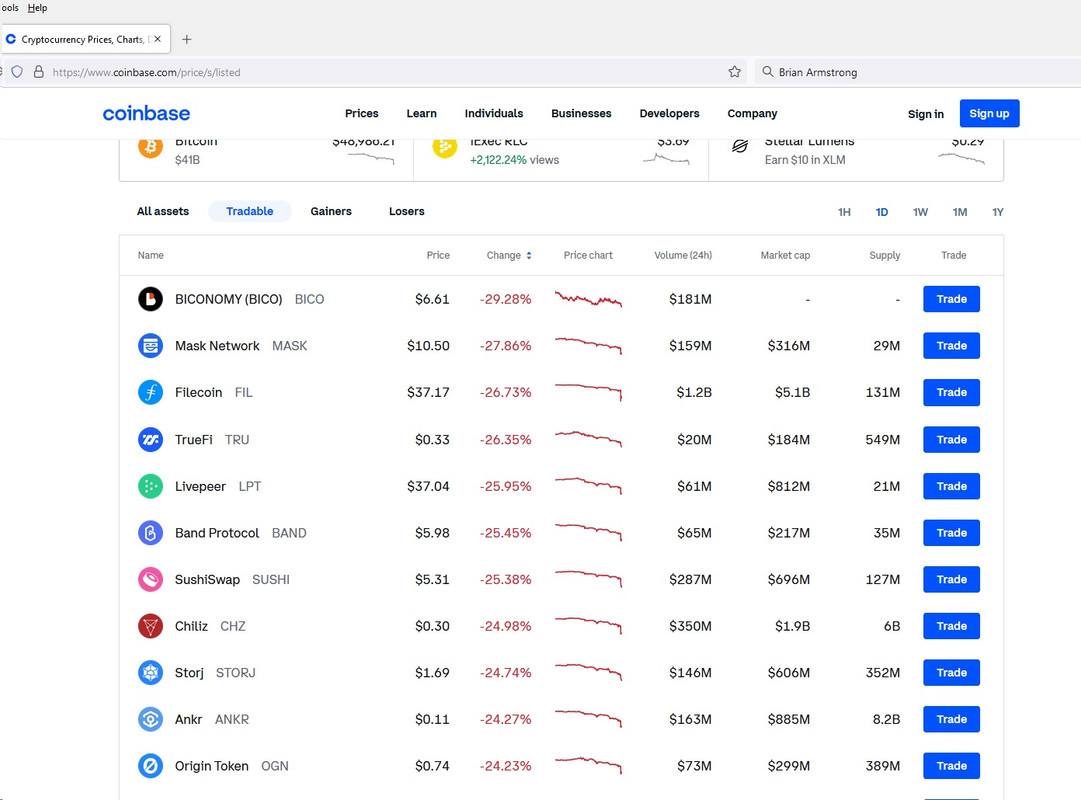
Task: Click Trade button for Mask Network
Action: click(x=951, y=346)
